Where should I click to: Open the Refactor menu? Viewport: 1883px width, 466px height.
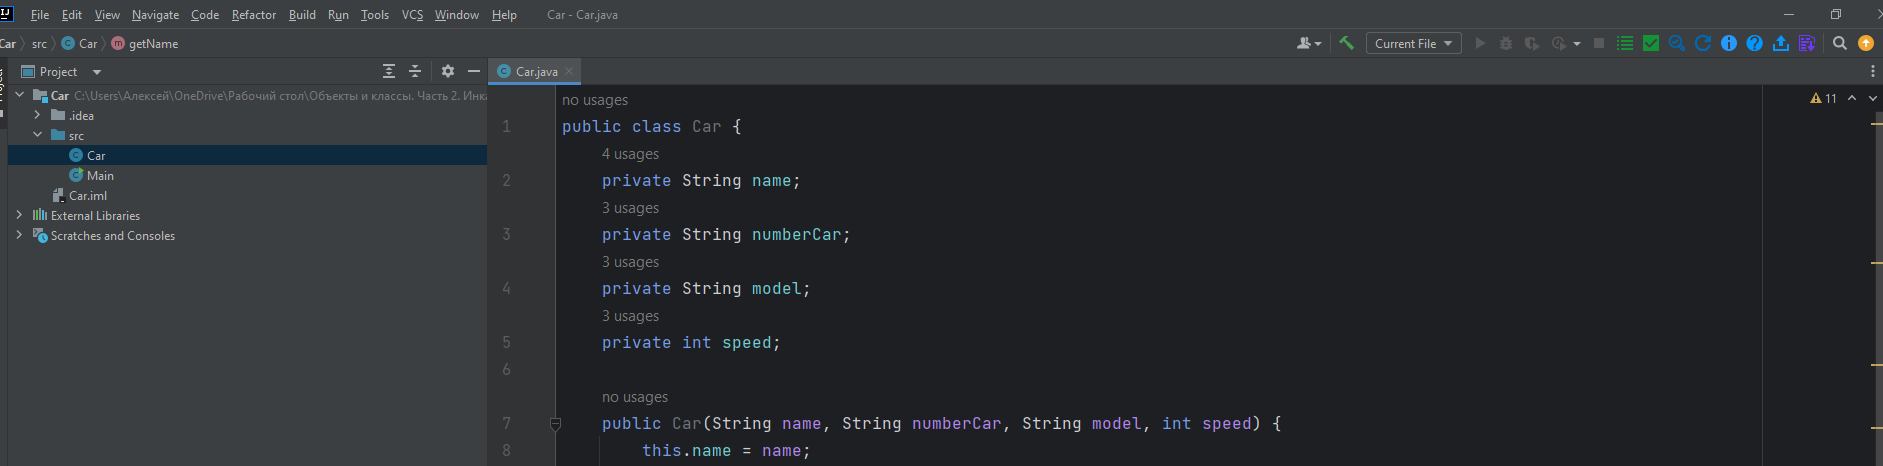(253, 15)
